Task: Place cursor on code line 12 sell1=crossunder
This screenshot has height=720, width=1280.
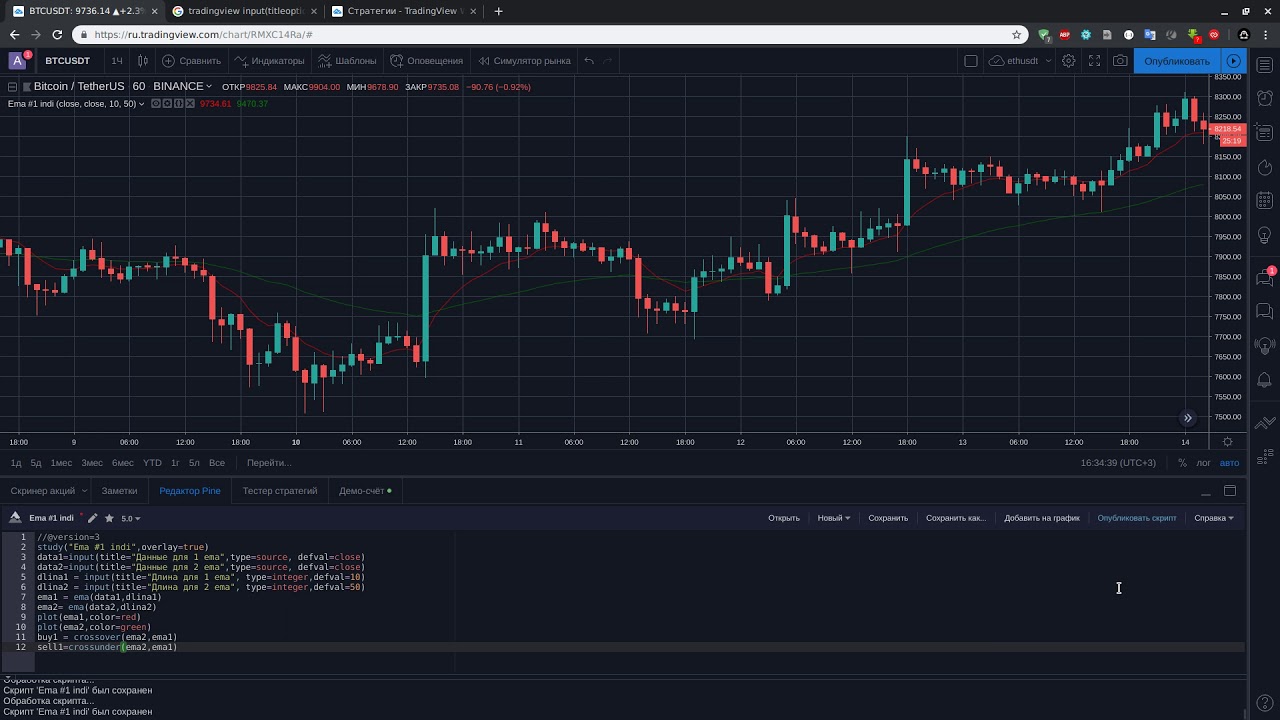Action: tap(107, 647)
